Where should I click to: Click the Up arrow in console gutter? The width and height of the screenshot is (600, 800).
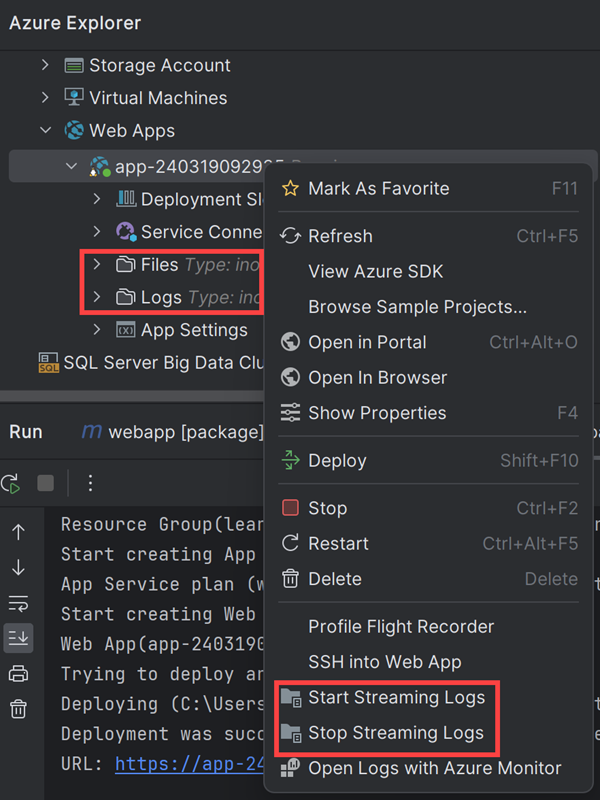pos(18,532)
